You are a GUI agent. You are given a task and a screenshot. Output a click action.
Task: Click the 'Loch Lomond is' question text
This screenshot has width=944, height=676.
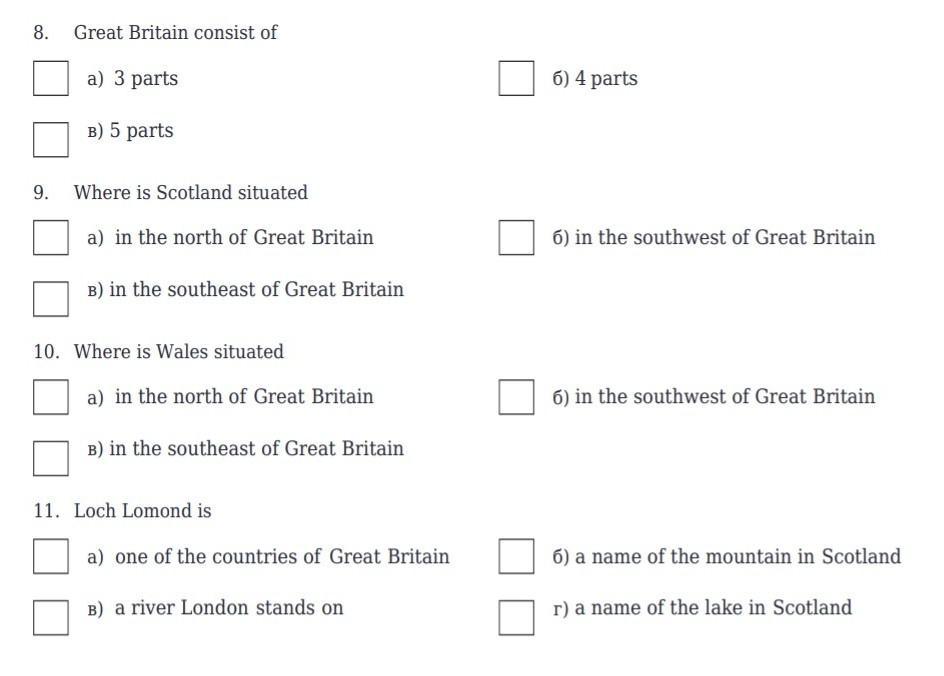143,511
